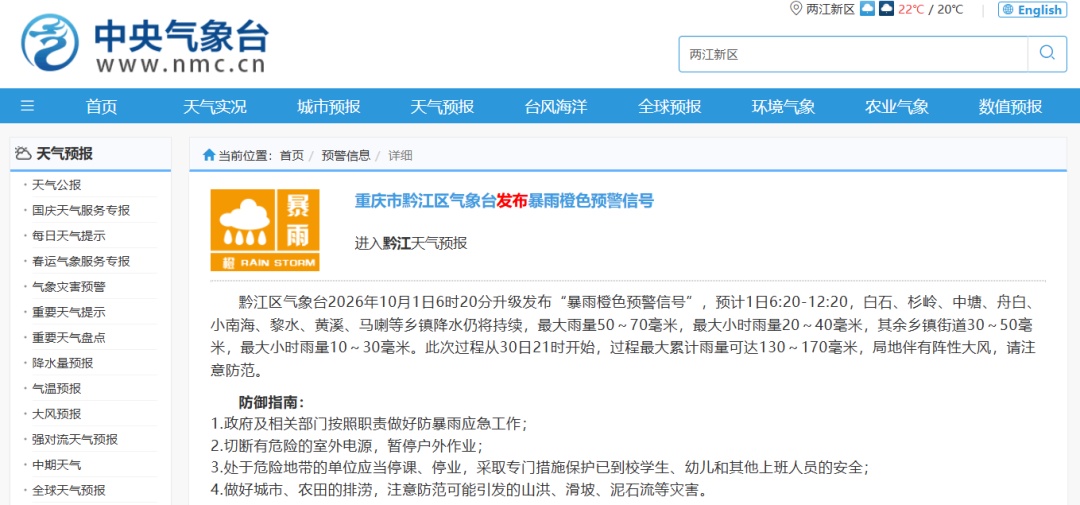Open the 台风海洋 navigation tab

click(x=556, y=107)
